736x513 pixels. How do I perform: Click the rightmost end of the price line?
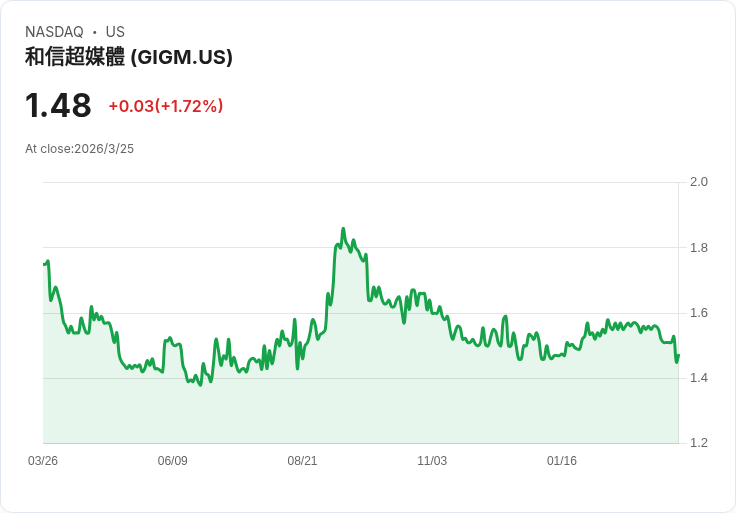(x=678, y=356)
